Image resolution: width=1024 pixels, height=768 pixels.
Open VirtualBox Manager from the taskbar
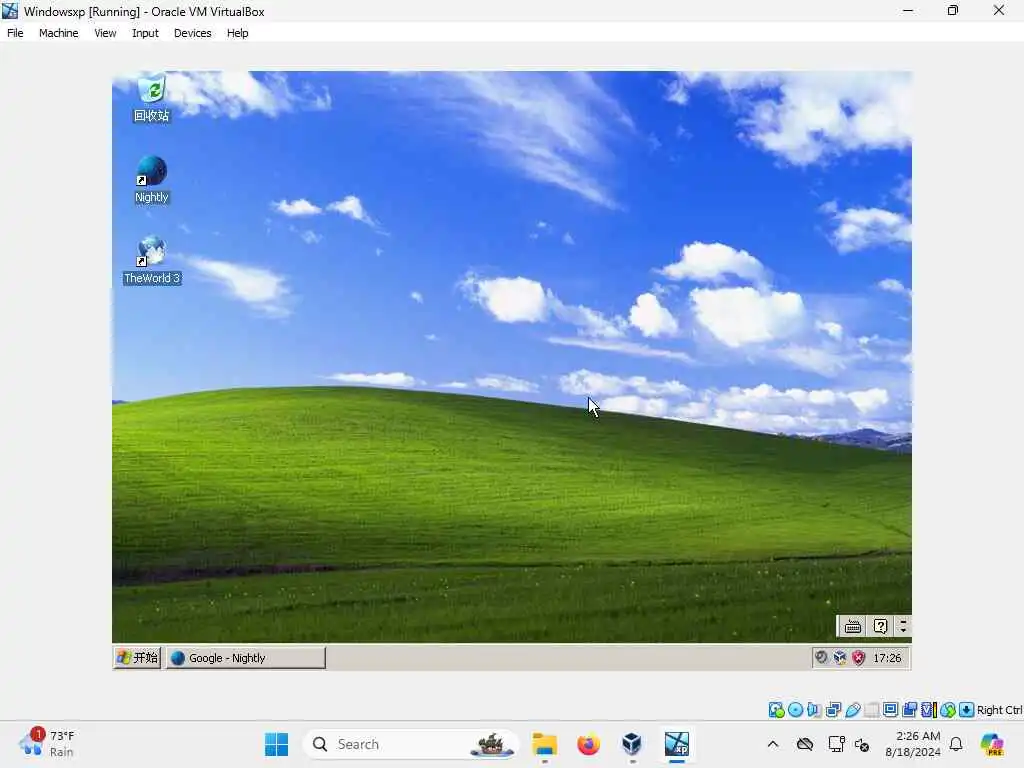tap(632, 744)
